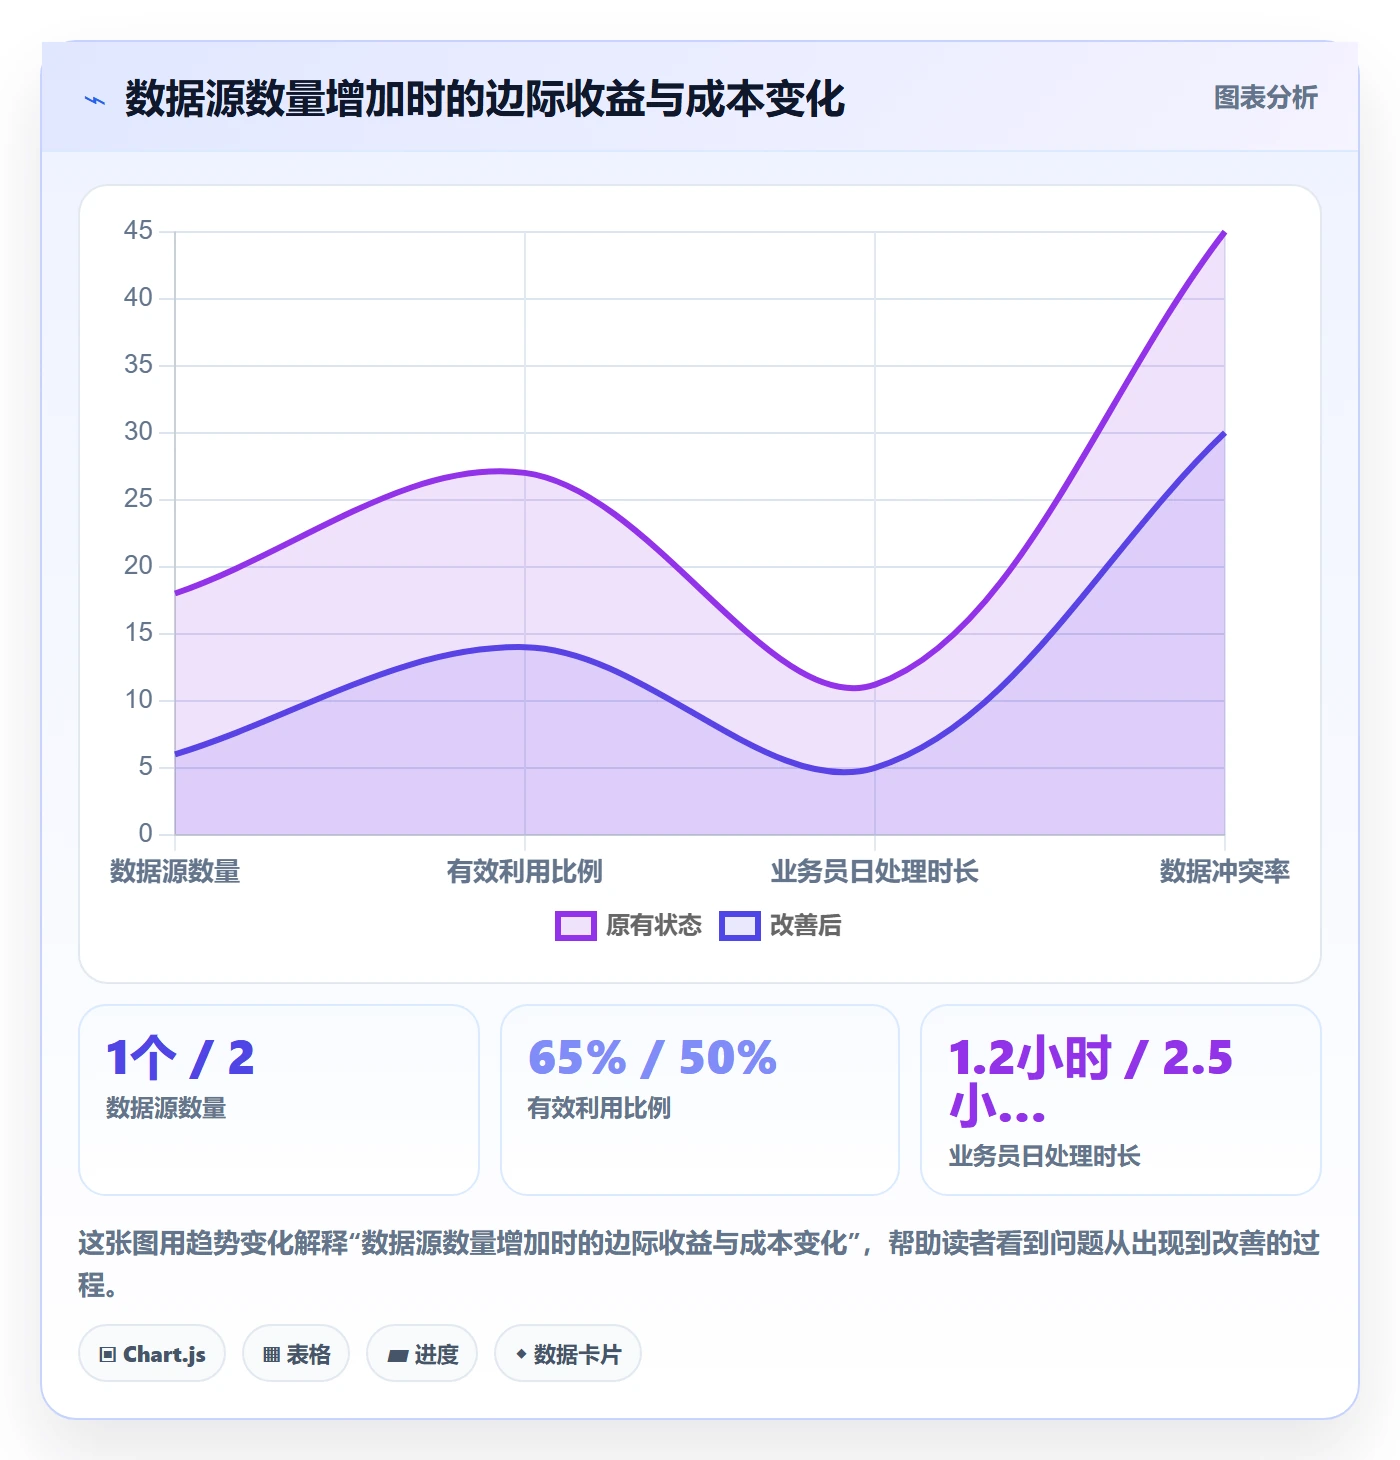Select the 表格 tag chip

[296, 1354]
